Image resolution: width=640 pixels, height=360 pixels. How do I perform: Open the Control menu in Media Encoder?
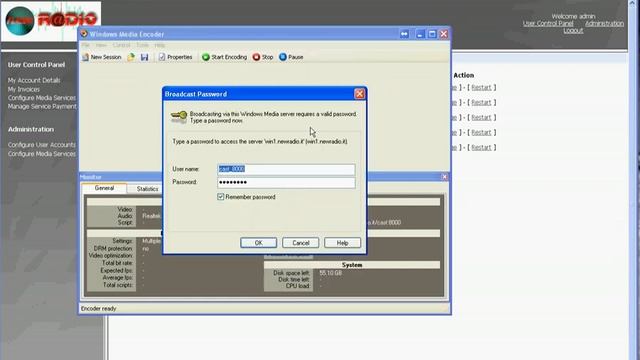[x=122, y=45]
